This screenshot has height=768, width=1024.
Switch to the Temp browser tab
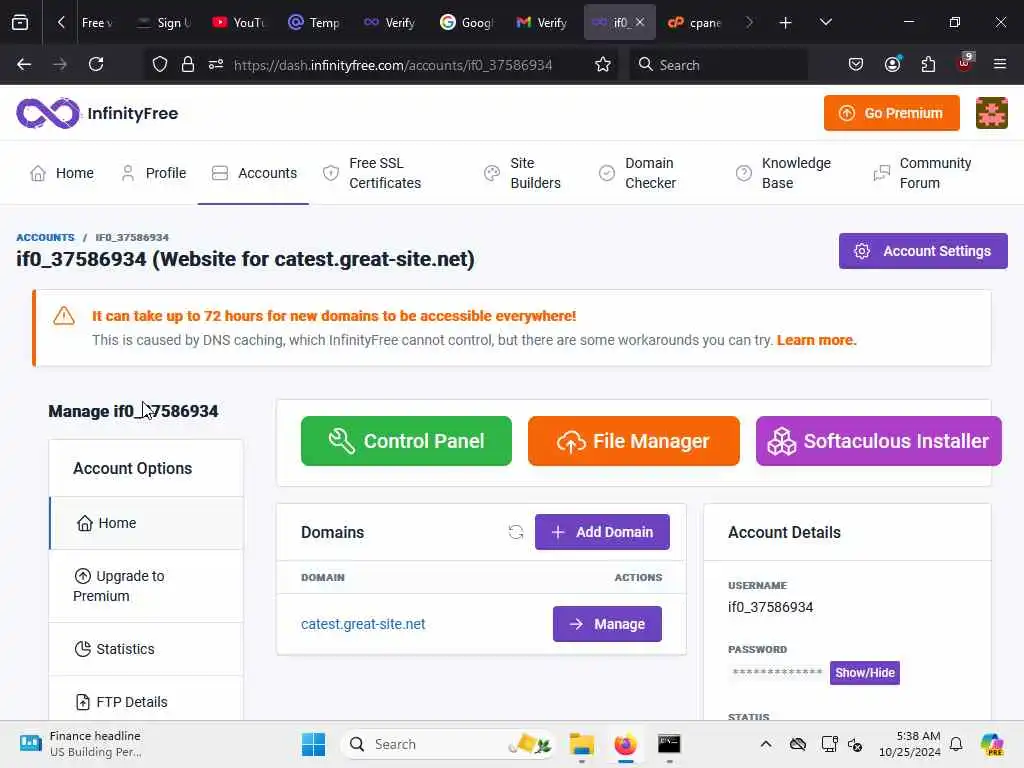313,22
